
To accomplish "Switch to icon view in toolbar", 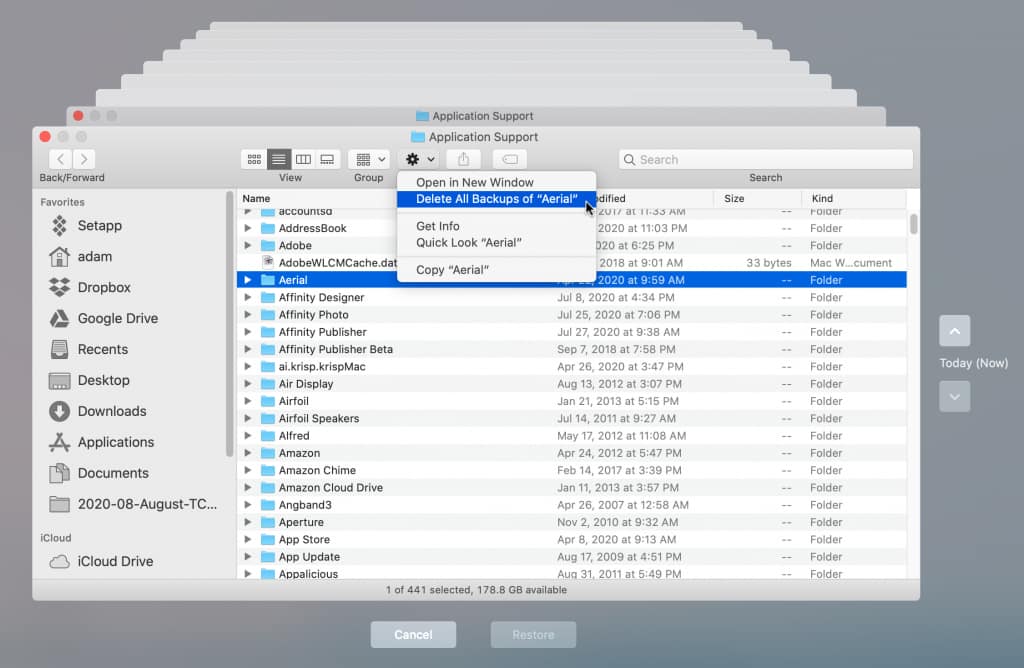I will click(x=254, y=159).
